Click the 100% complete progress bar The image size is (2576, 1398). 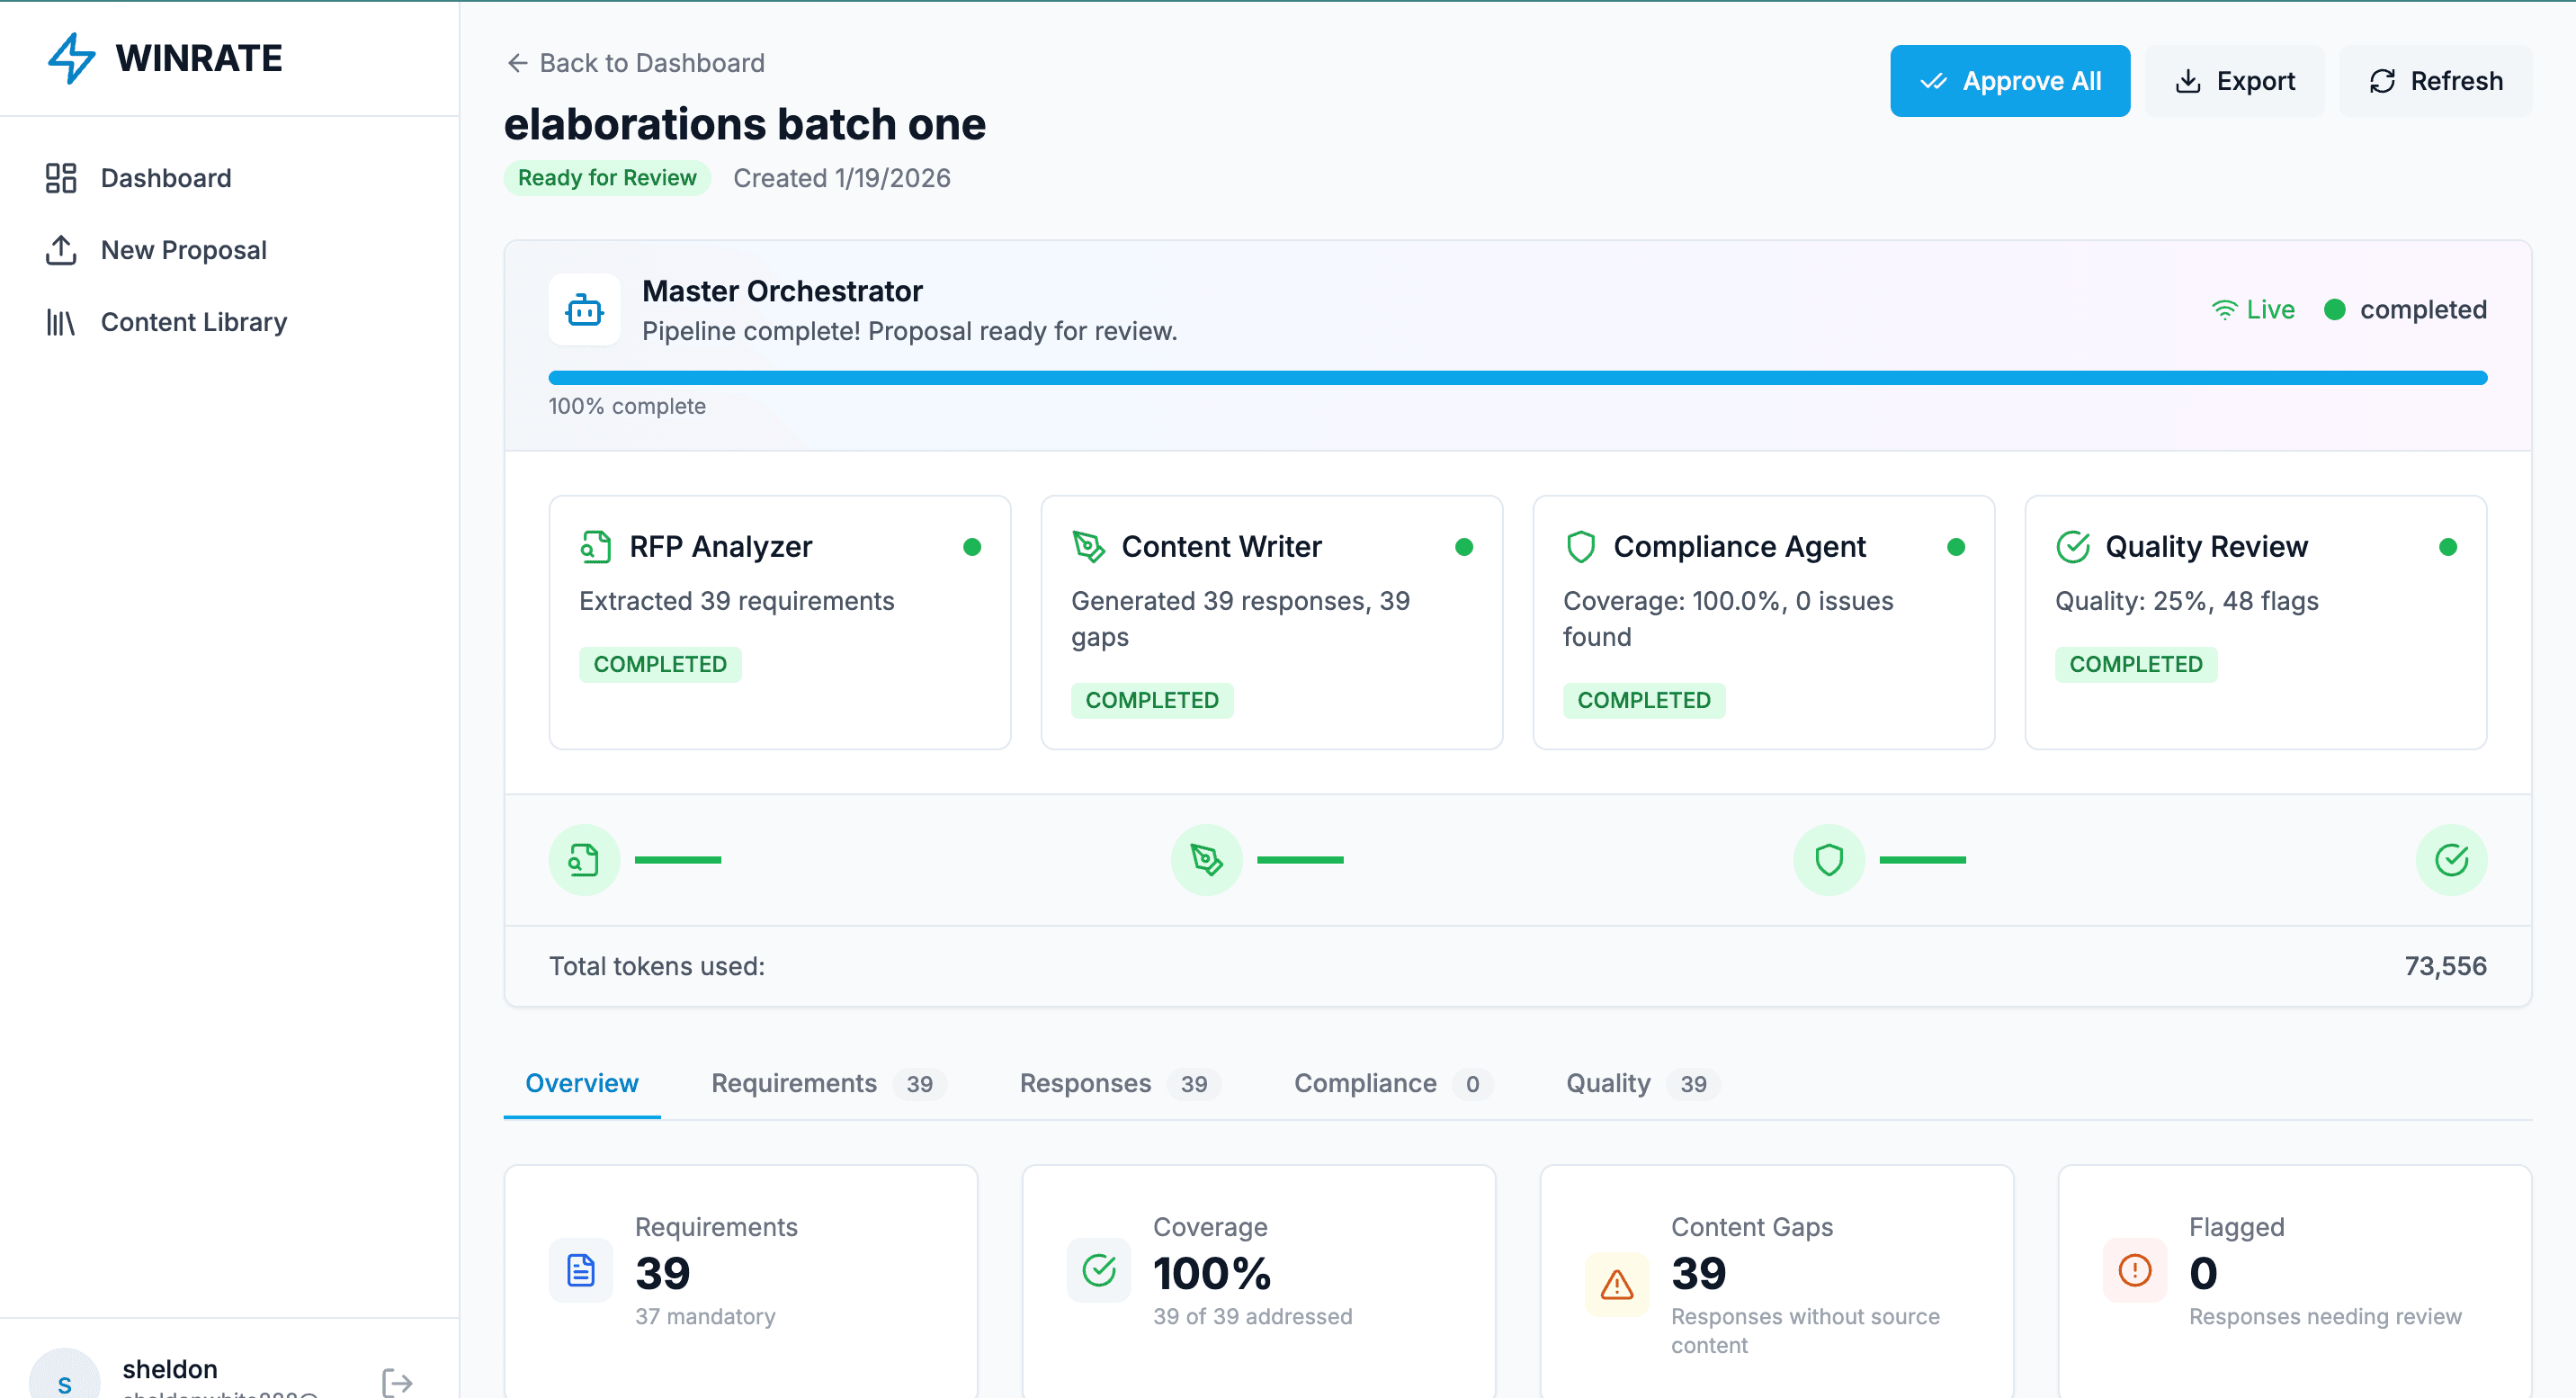(1517, 378)
